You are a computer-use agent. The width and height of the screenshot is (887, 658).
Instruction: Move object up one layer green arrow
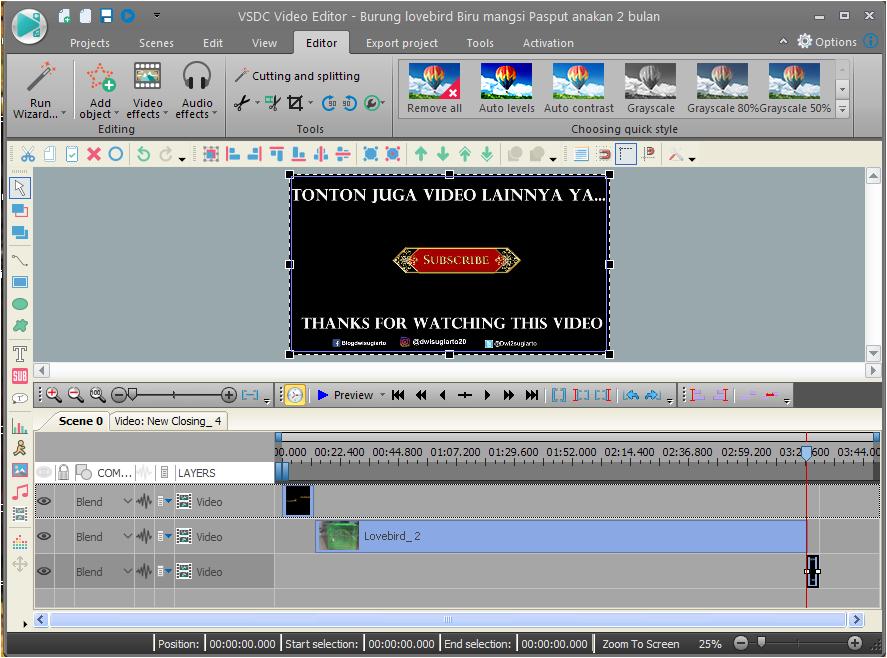pyautogui.click(x=420, y=154)
